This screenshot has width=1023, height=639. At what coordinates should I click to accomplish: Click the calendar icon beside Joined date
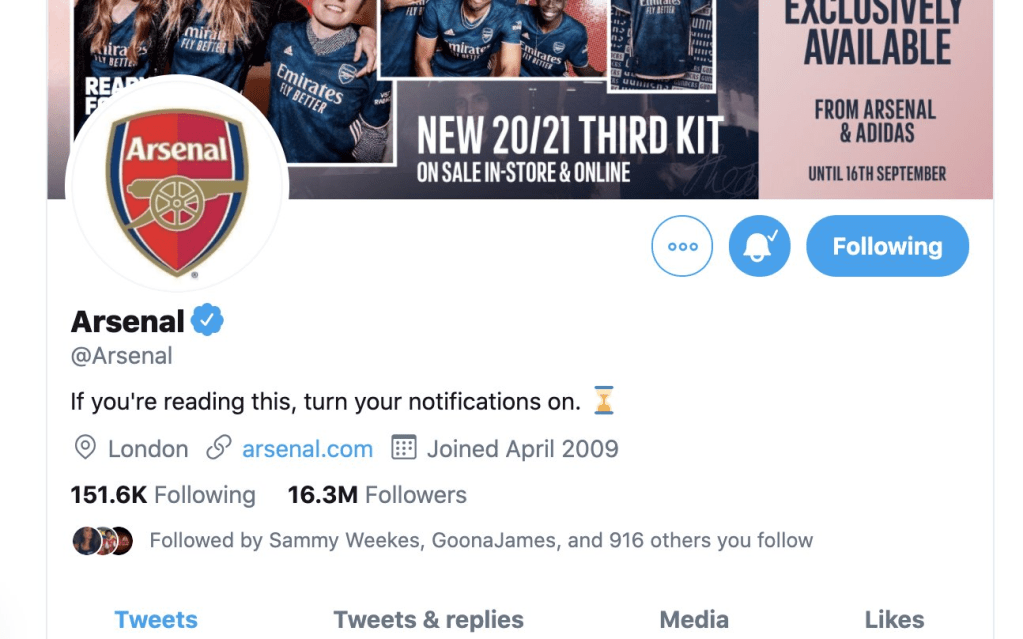click(x=403, y=448)
